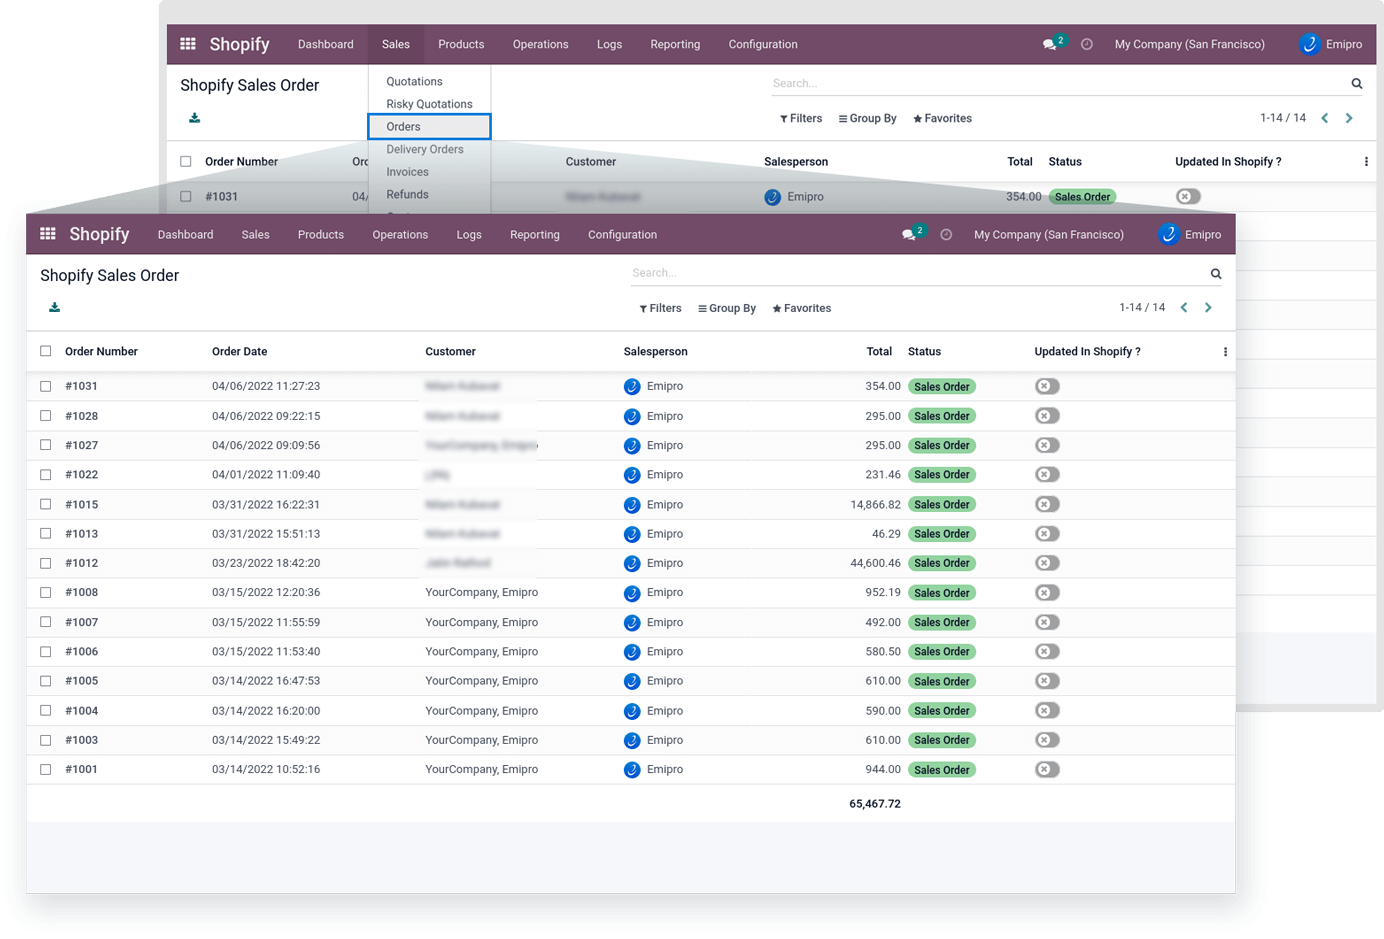Click the download icon in back window
Screen dimensions: 1384x939
[x=194, y=118]
